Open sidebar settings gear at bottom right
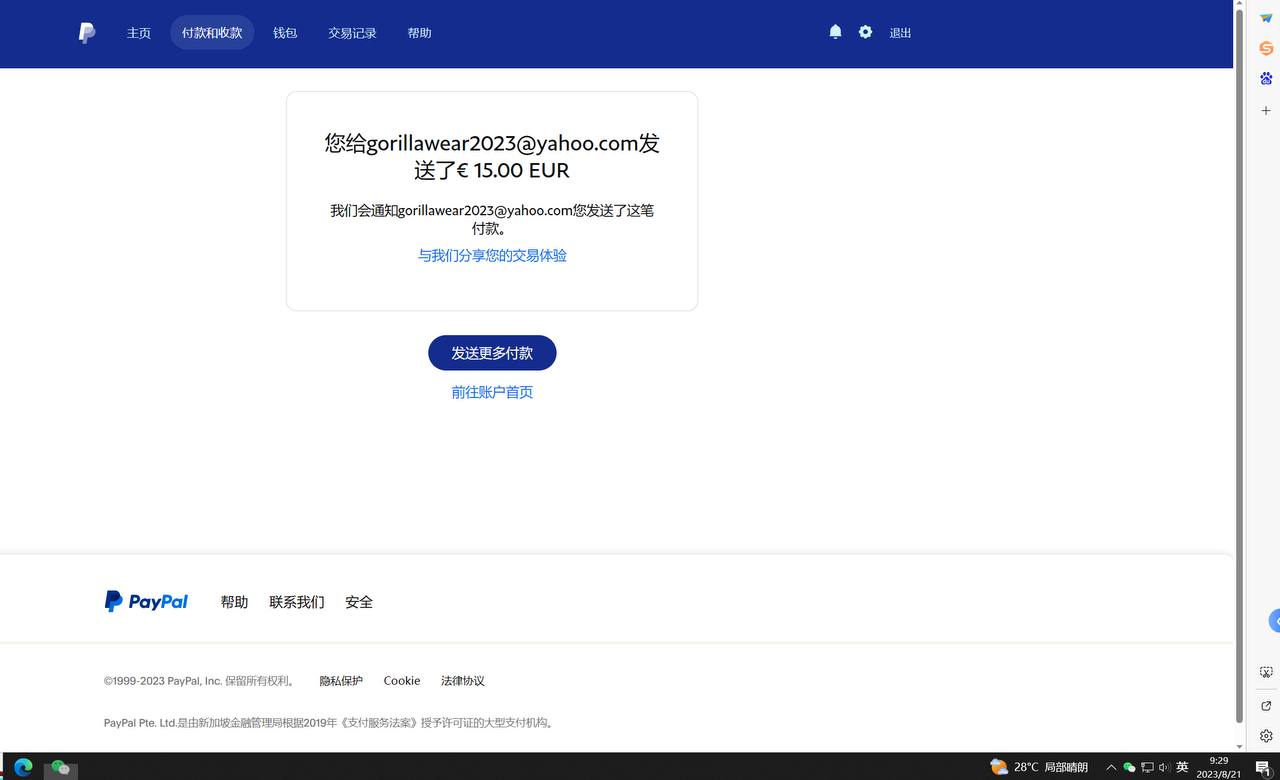Screen dimensions: 1280x780 point(1266,736)
